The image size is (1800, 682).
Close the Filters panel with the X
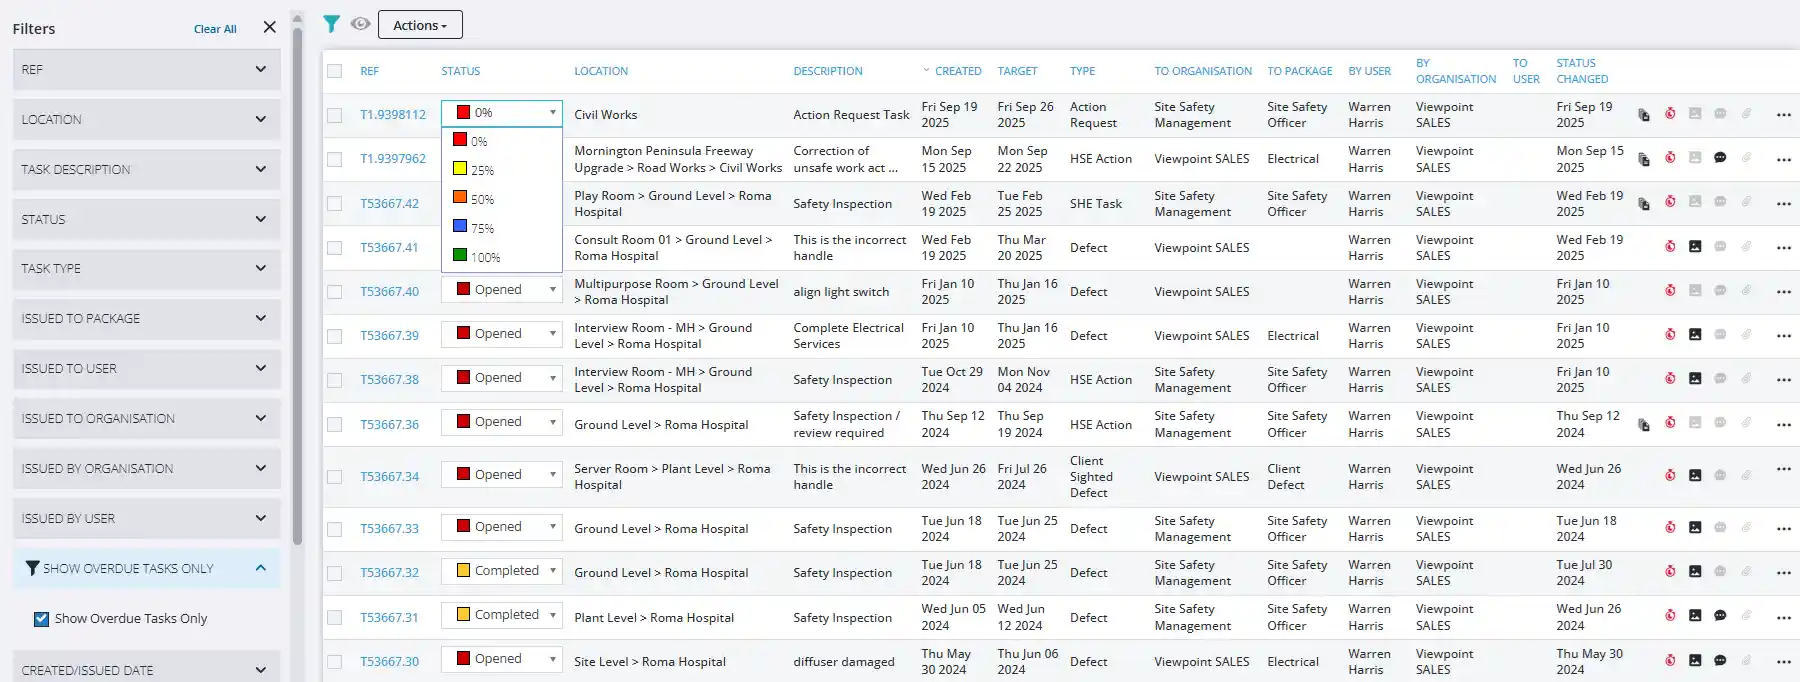click(269, 28)
